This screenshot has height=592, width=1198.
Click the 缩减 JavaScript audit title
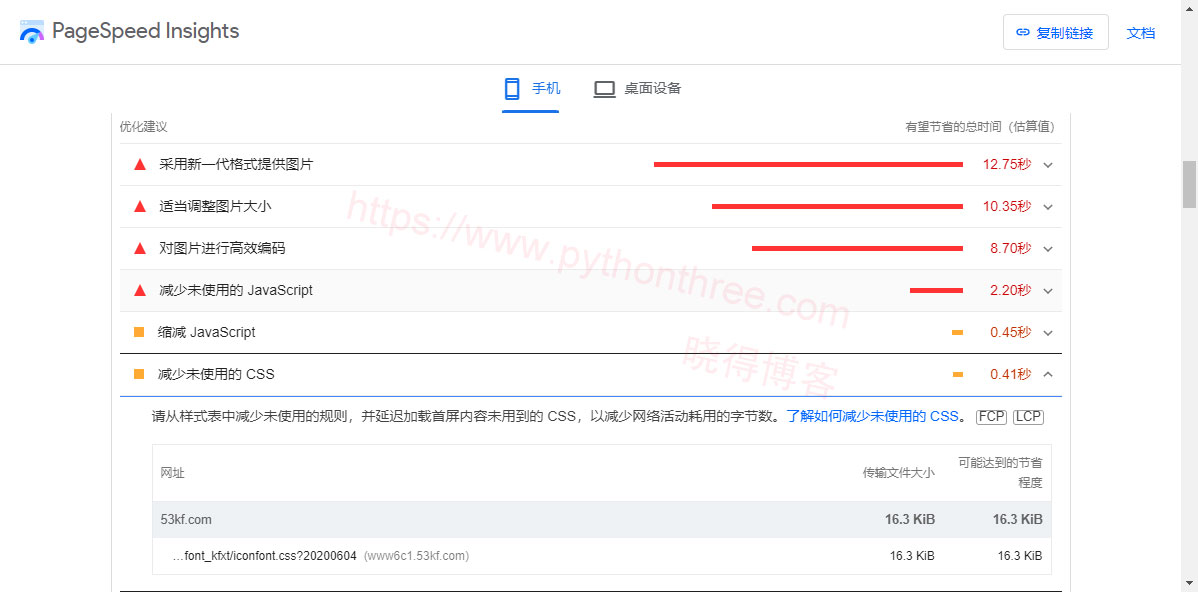(x=206, y=332)
